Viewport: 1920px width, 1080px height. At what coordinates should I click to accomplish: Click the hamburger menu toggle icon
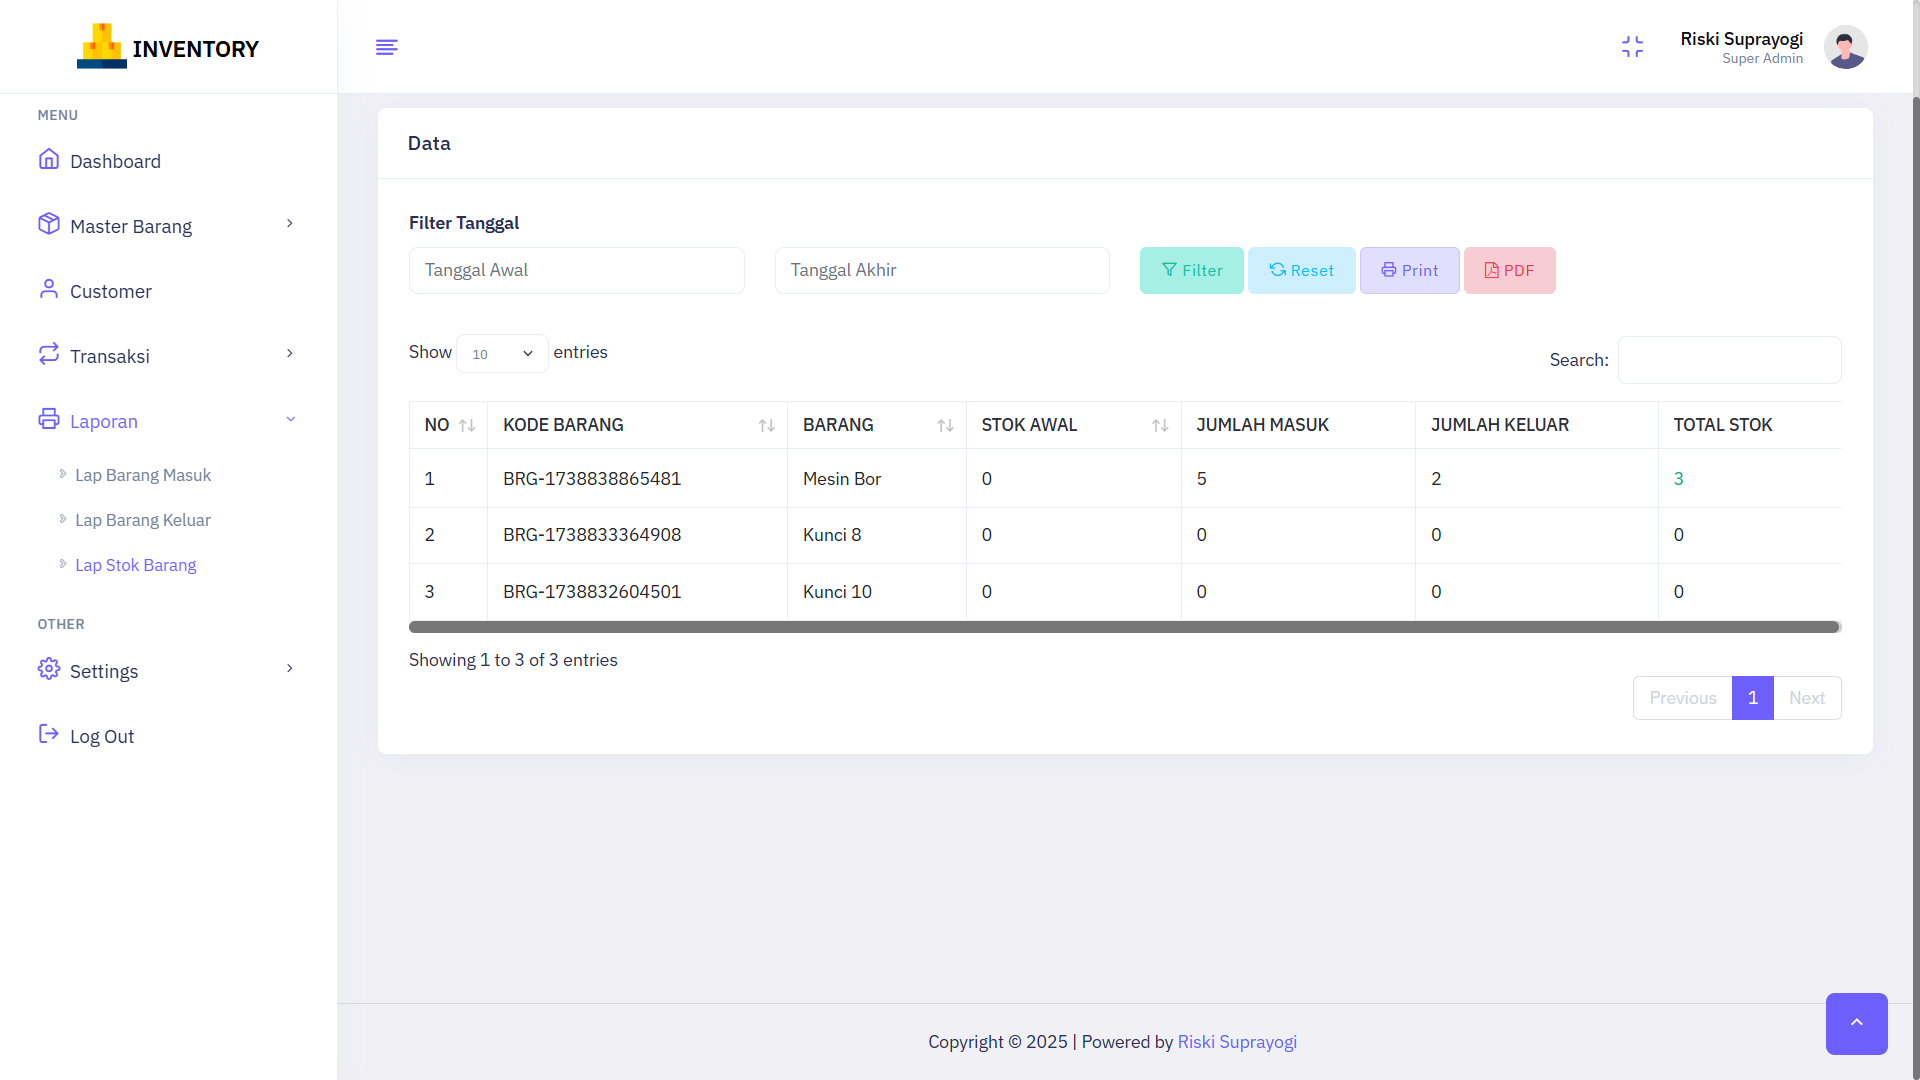(387, 47)
